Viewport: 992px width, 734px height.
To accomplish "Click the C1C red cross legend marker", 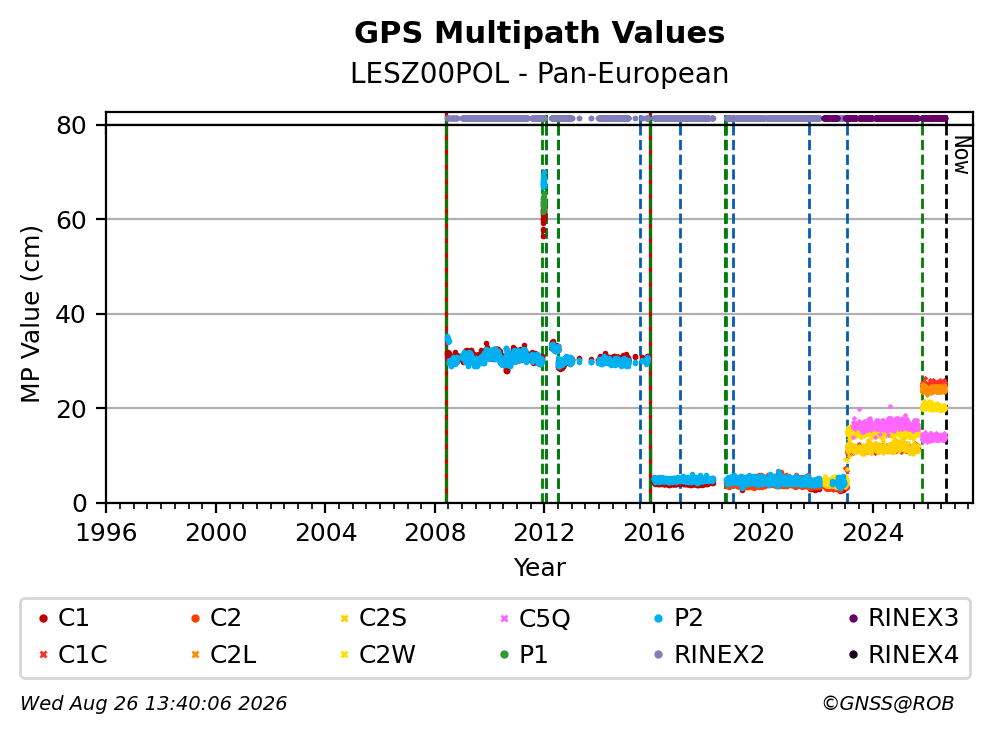I will coord(43,655).
